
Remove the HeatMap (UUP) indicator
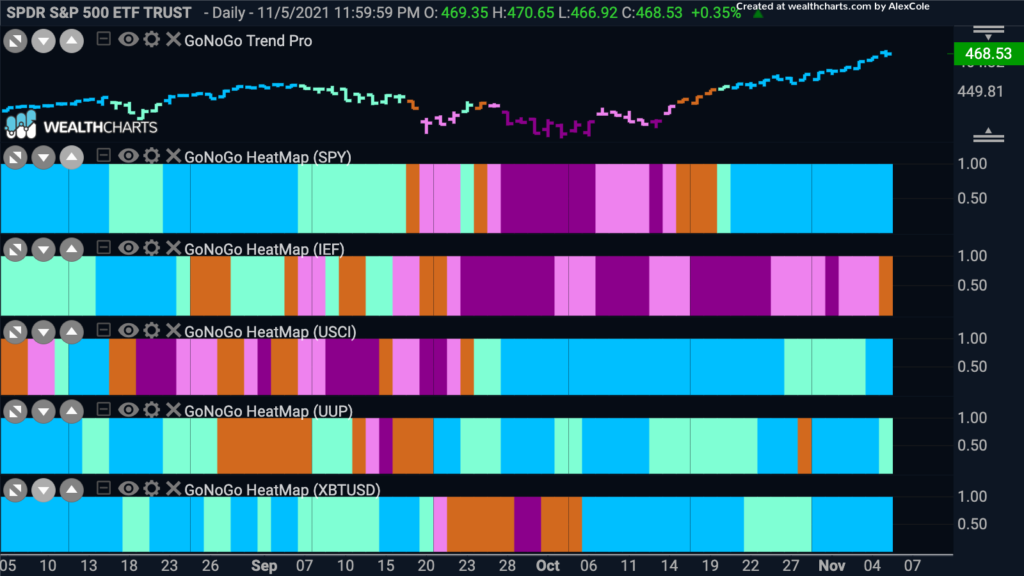tap(173, 409)
